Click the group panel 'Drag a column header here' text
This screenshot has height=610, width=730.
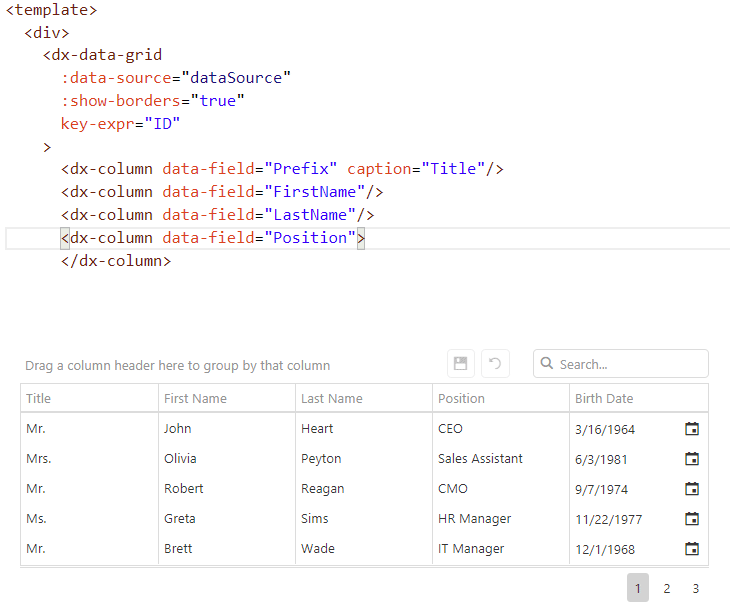(x=177, y=366)
